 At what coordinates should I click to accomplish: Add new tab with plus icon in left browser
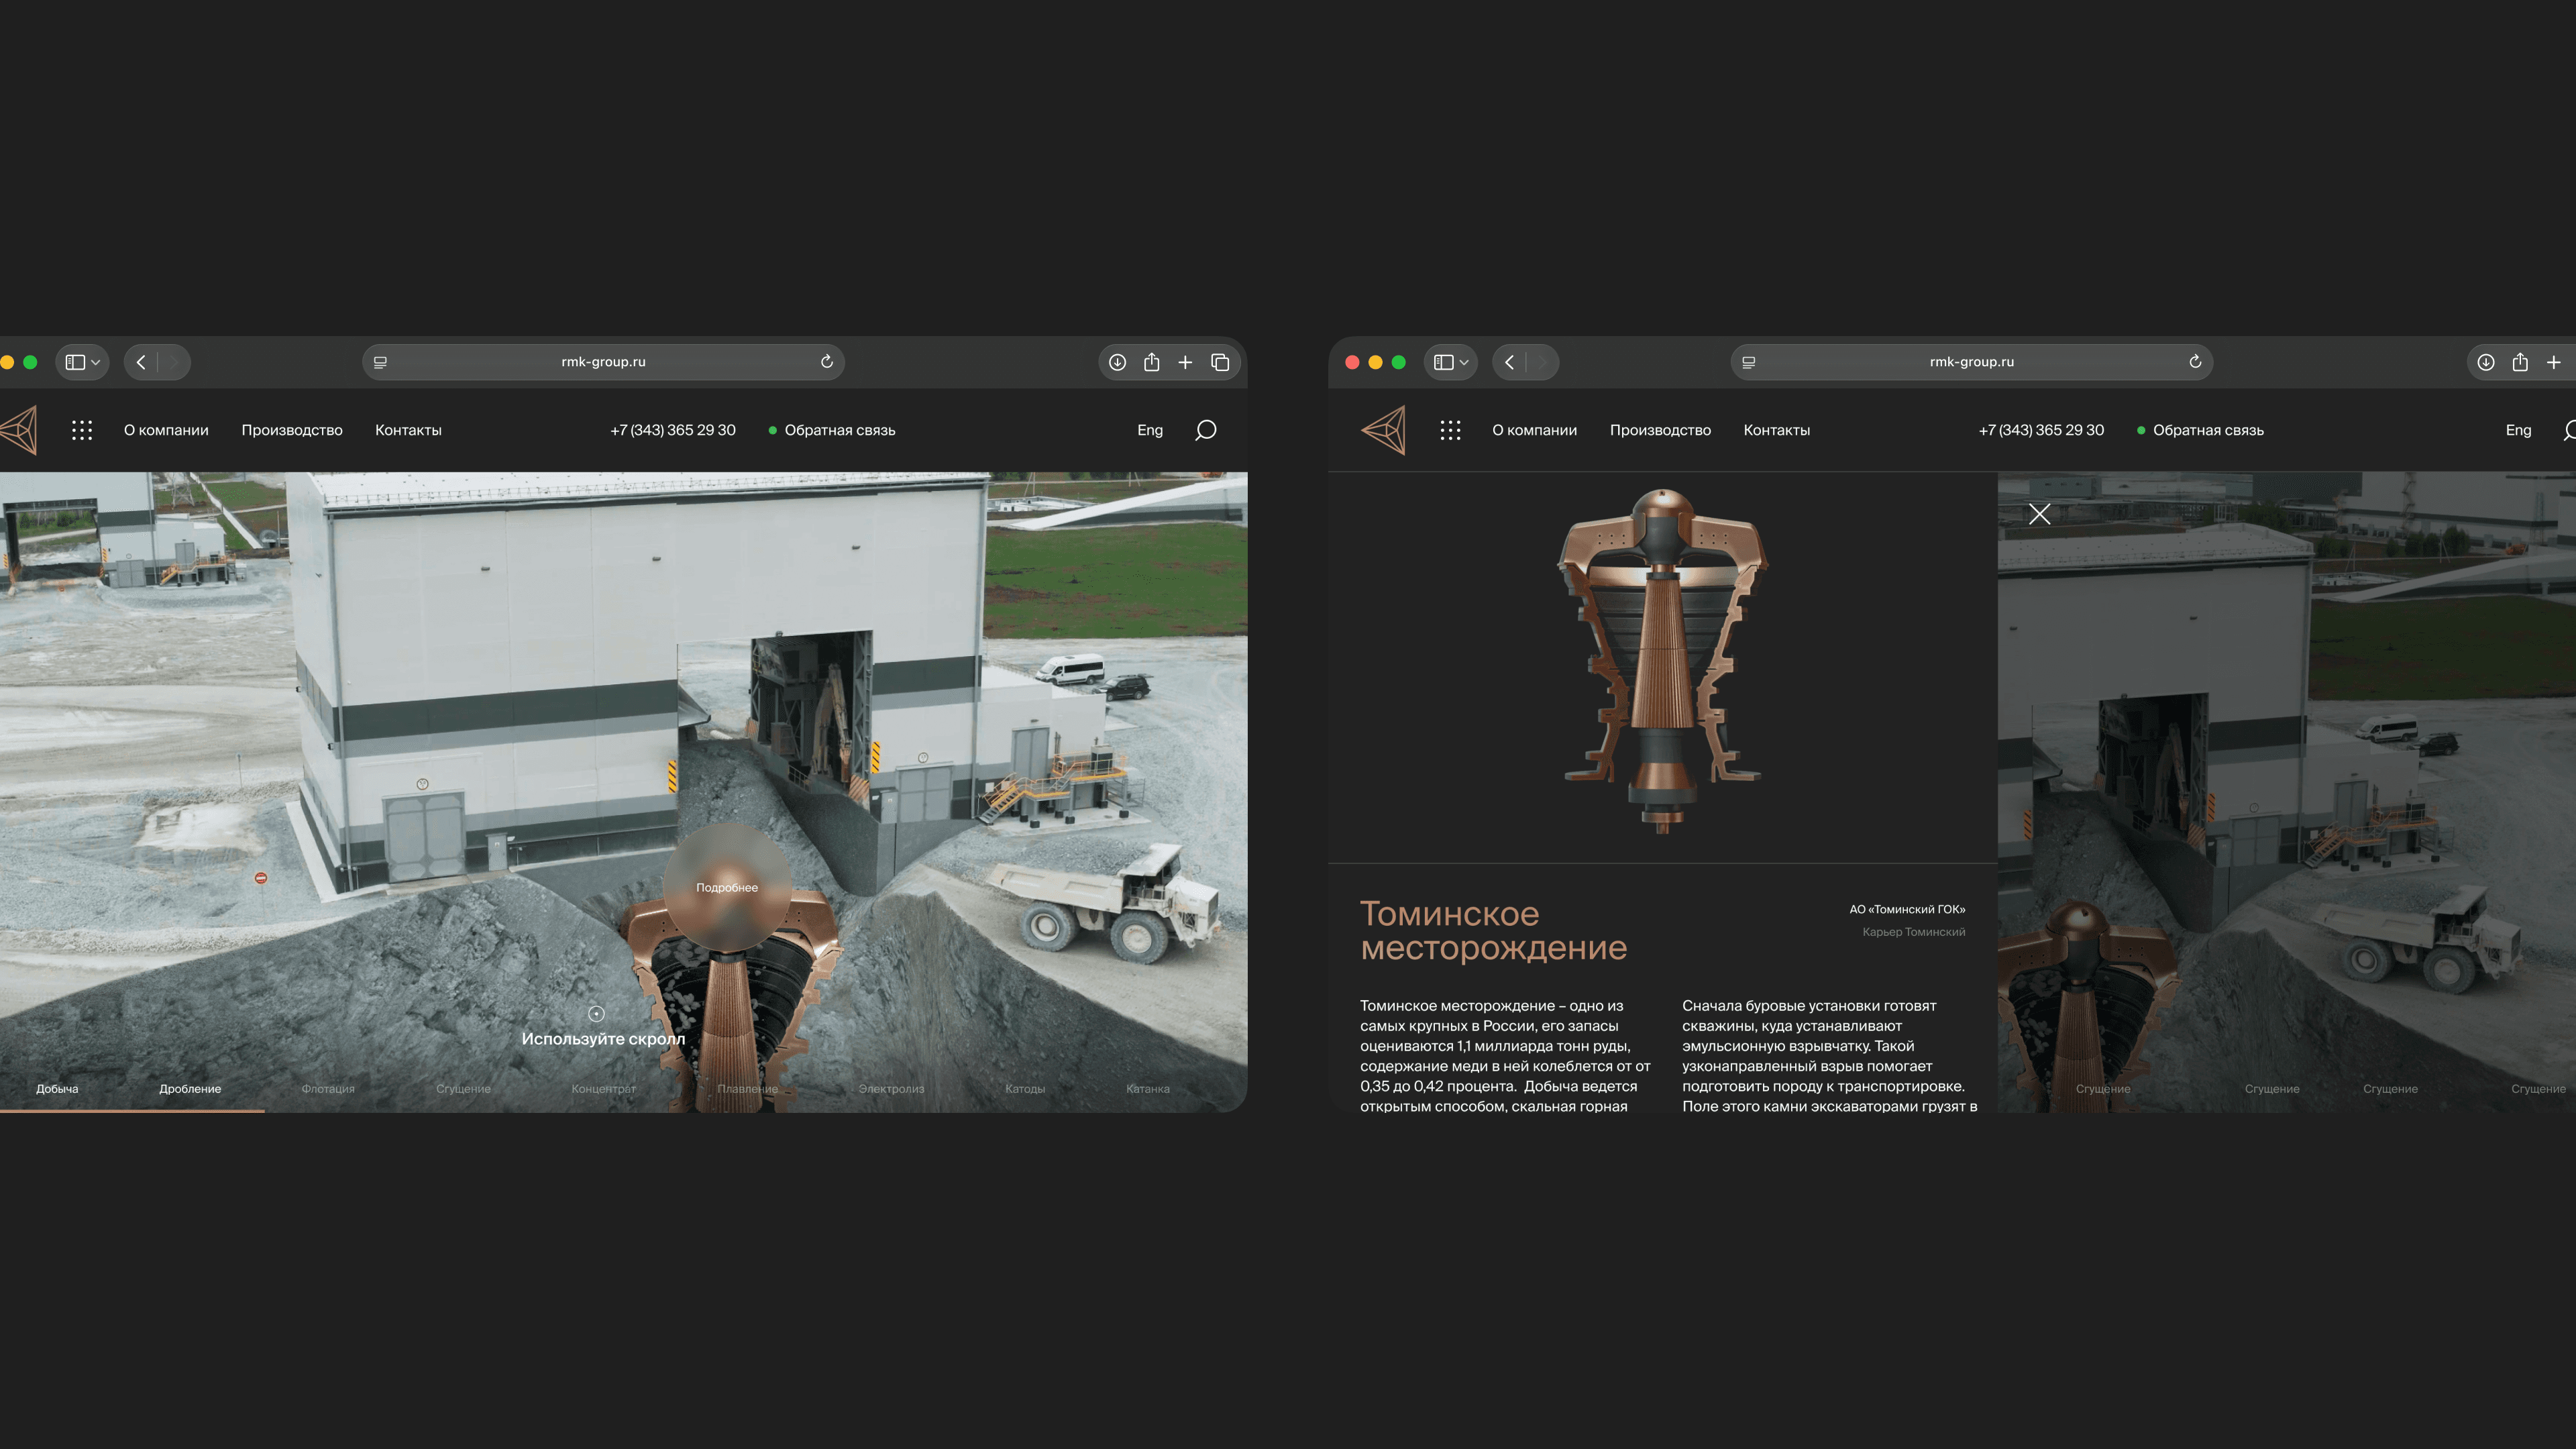(x=1185, y=362)
